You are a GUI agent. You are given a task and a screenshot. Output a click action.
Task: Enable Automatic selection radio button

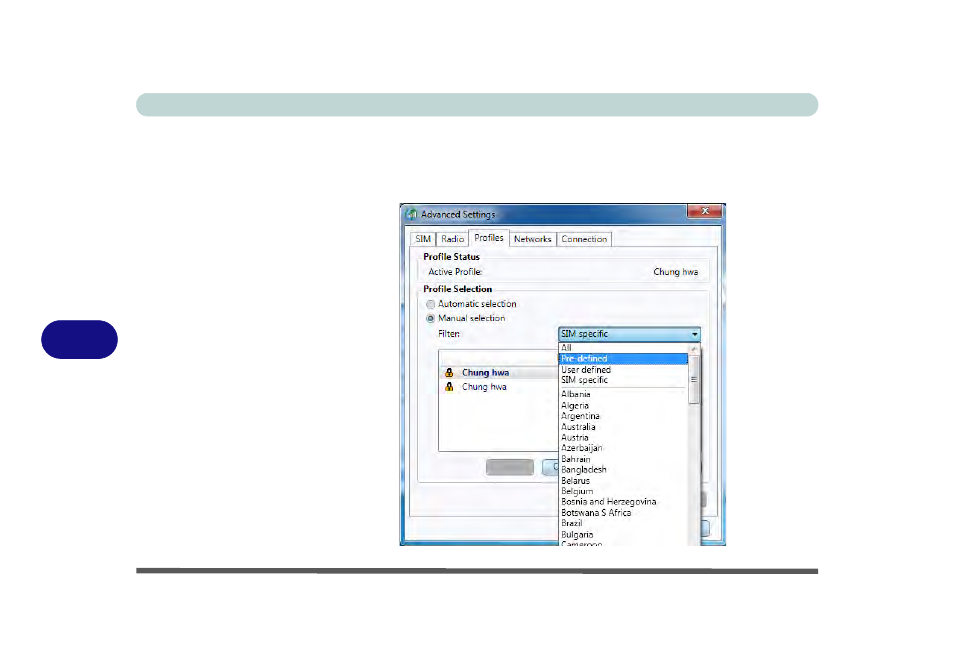click(x=431, y=304)
